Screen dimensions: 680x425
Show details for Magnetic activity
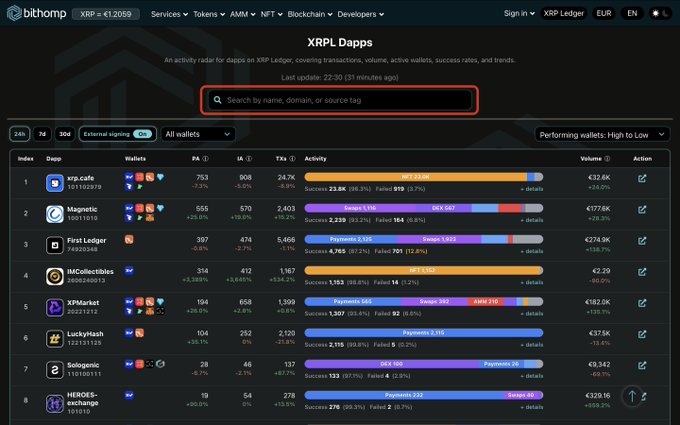[x=532, y=220]
